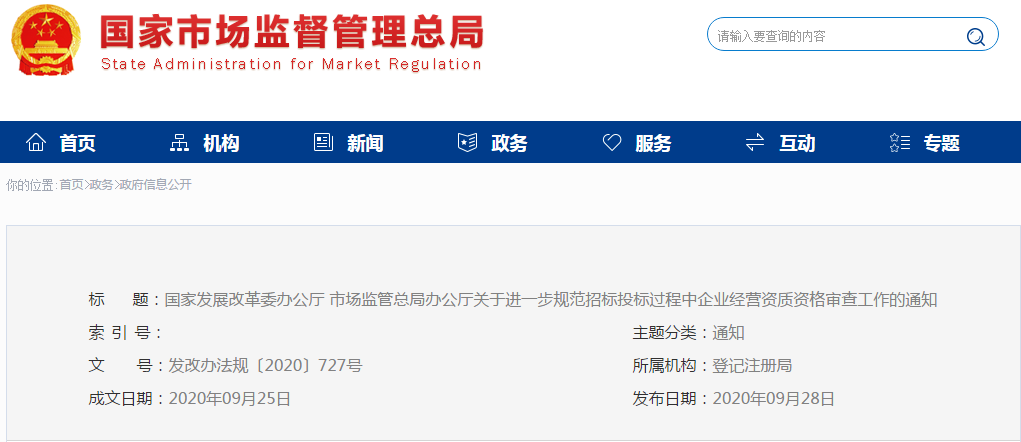Screen dimensions: 1021x442
Task: Go to the 新闻 menu item
Action: pyautogui.click(x=365, y=143)
